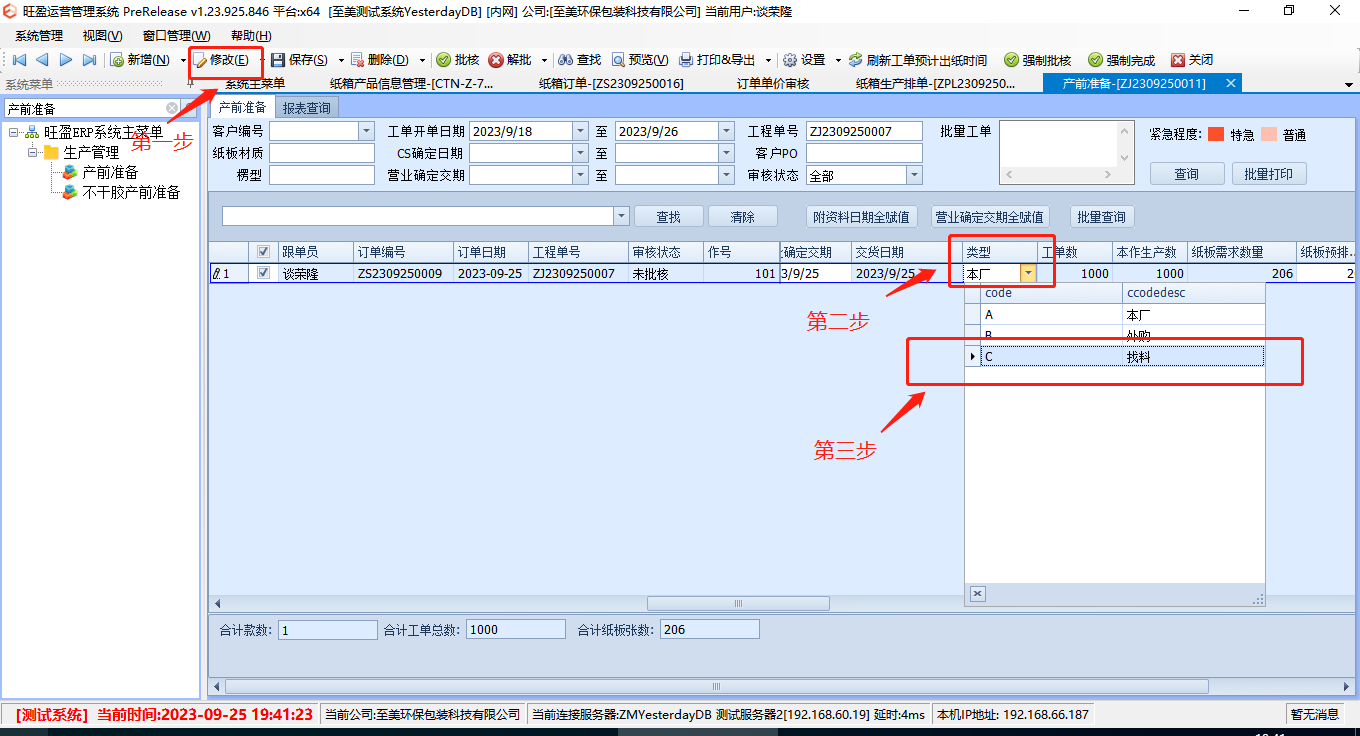1360x736 pixels.
Task: Click the 保存(S) save toolbar button
Action: (x=299, y=60)
